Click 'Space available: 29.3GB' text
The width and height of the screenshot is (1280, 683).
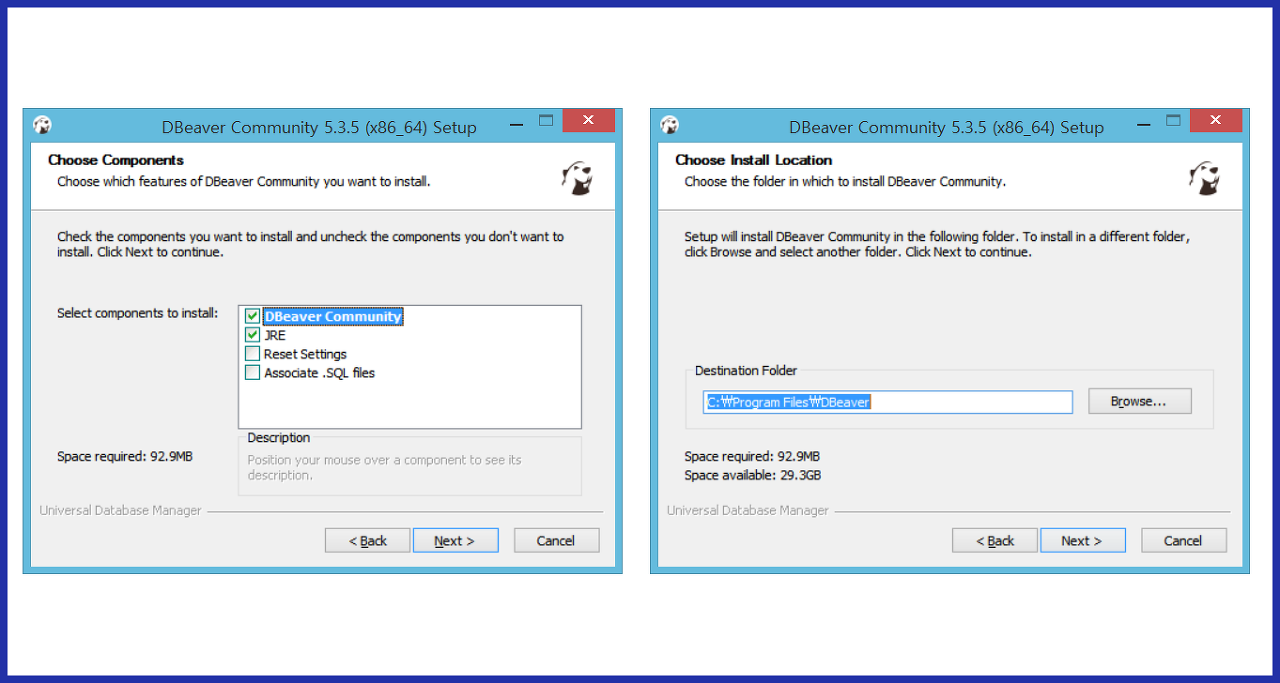point(753,475)
